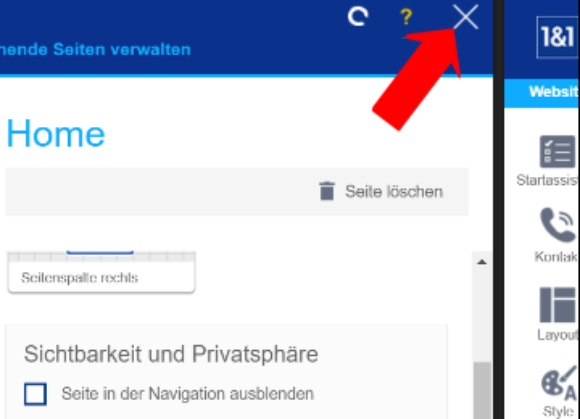
Task: Click the Sichtbarkeit und Privatsphäre heading
Action: pyautogui.click(x=171, y=354)
